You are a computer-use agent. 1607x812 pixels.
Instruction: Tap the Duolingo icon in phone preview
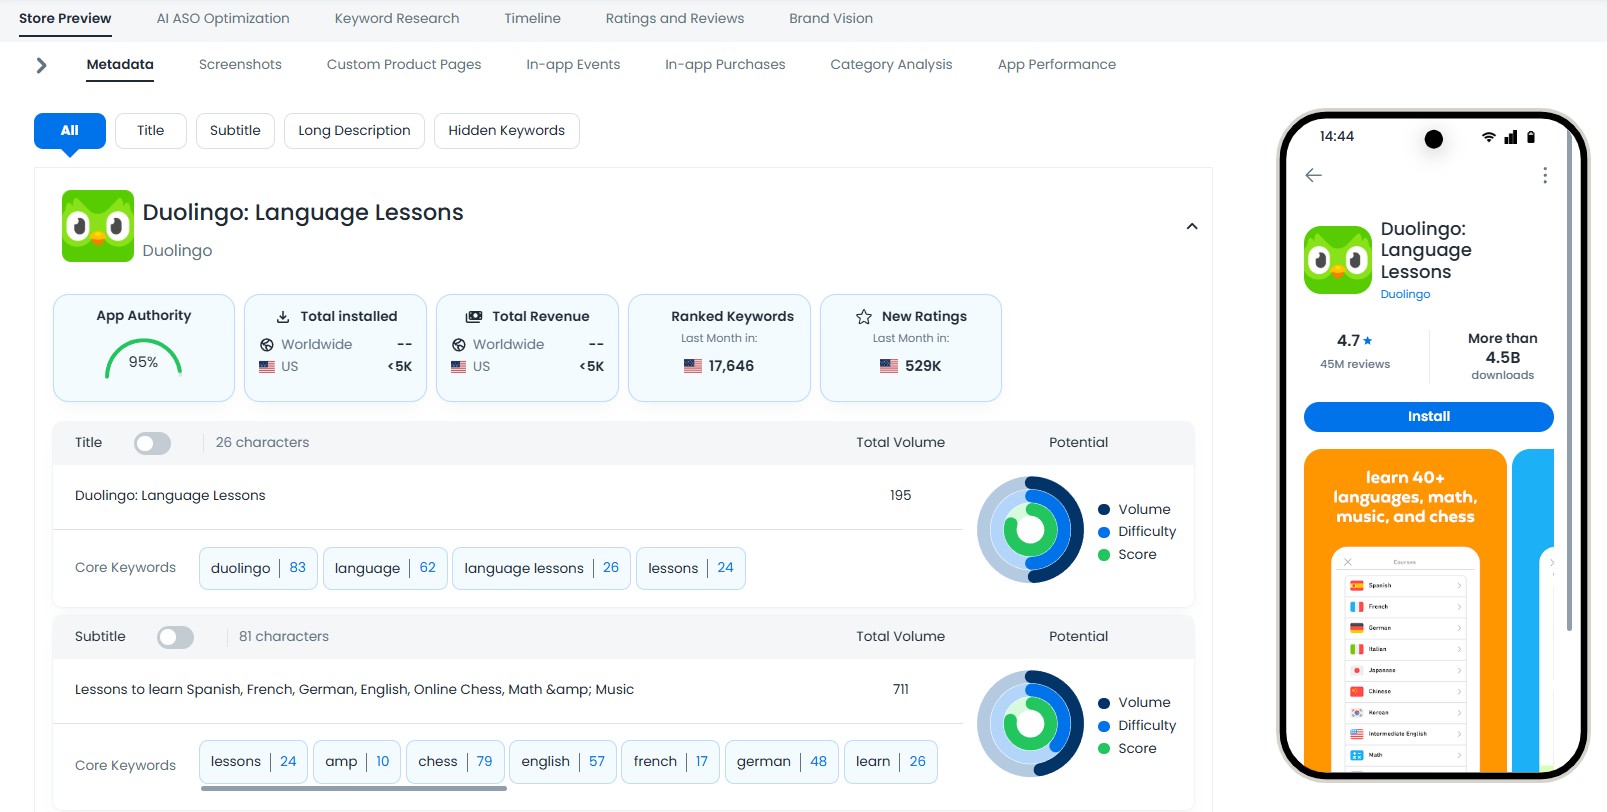(x=1338, y=260)
